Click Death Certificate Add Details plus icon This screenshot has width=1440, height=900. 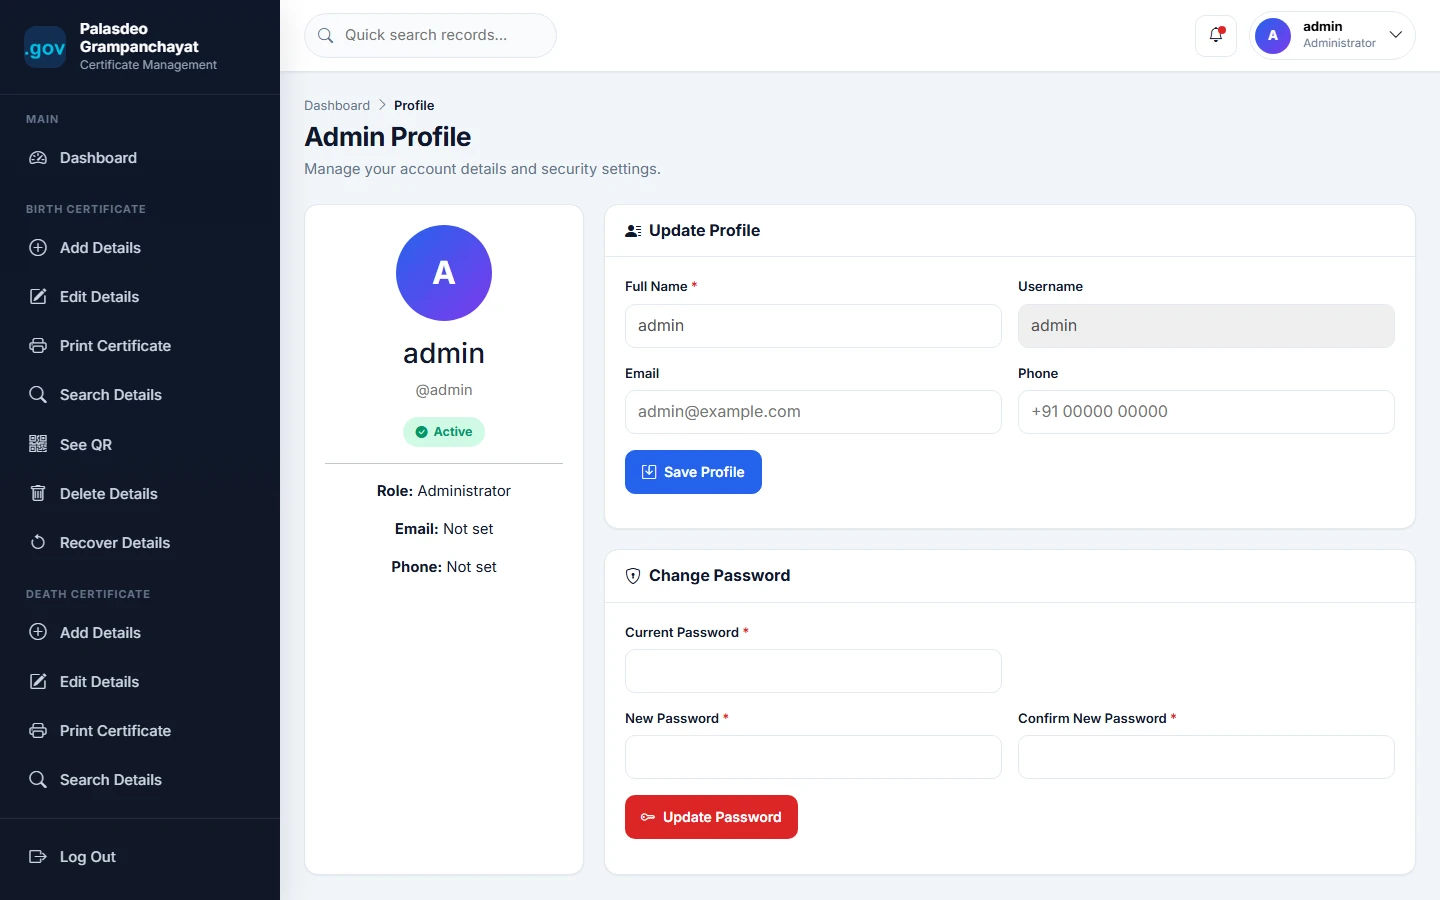point(38,632)
